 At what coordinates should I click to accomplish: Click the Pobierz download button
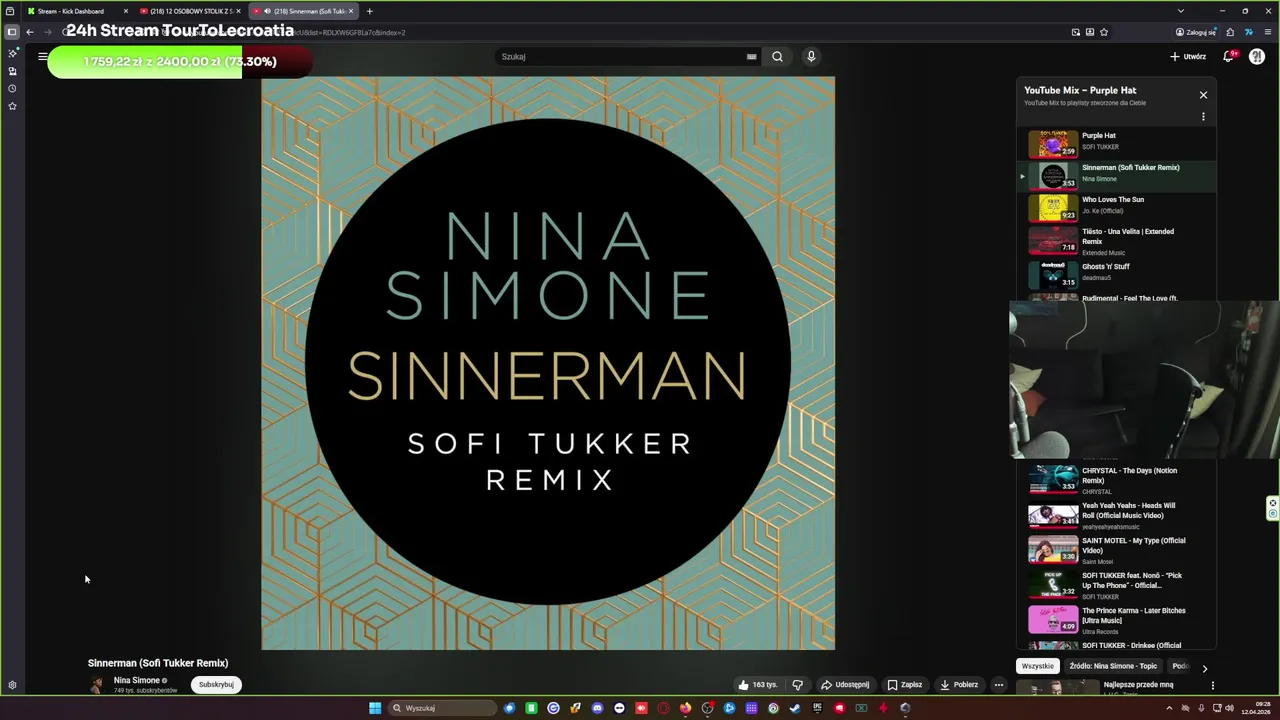[x=959, y=685]
